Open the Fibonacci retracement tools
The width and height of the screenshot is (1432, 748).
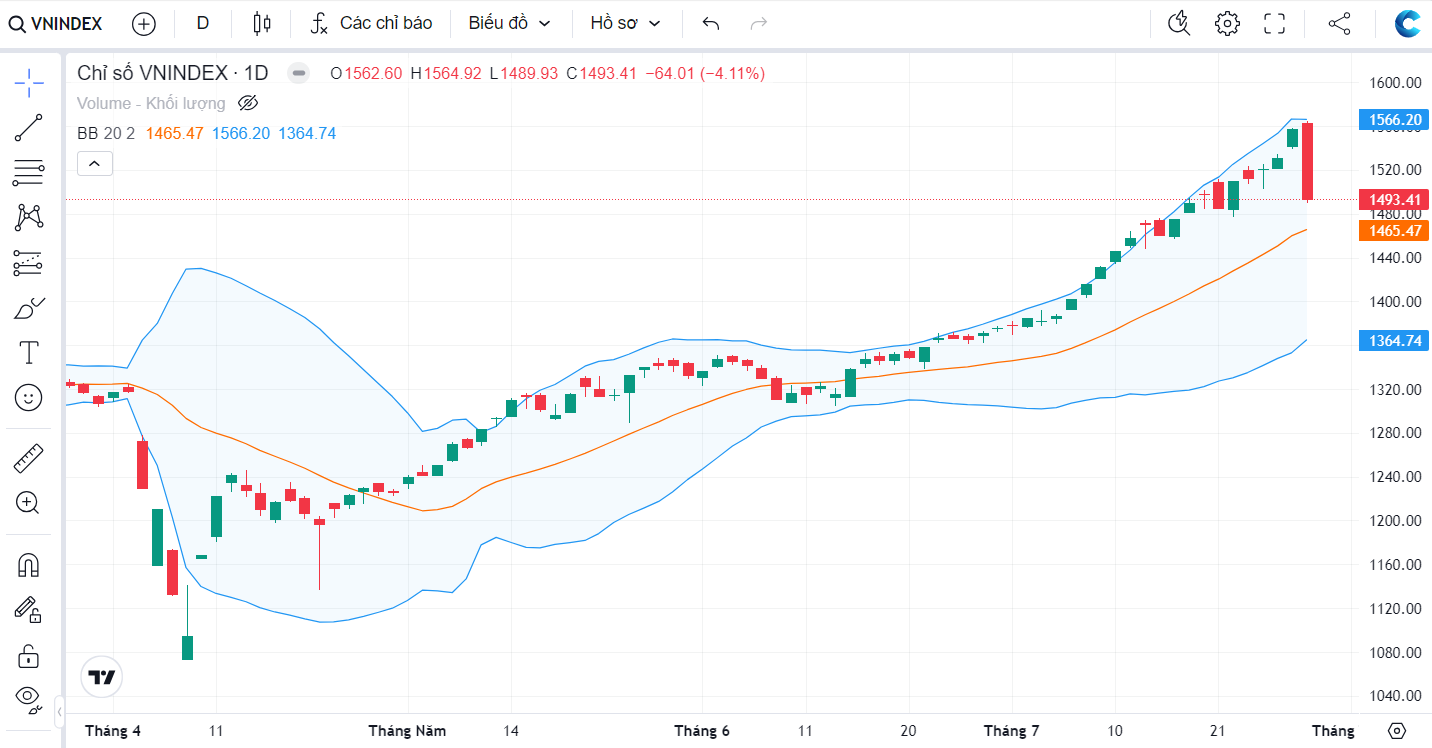tap(29, 173)
